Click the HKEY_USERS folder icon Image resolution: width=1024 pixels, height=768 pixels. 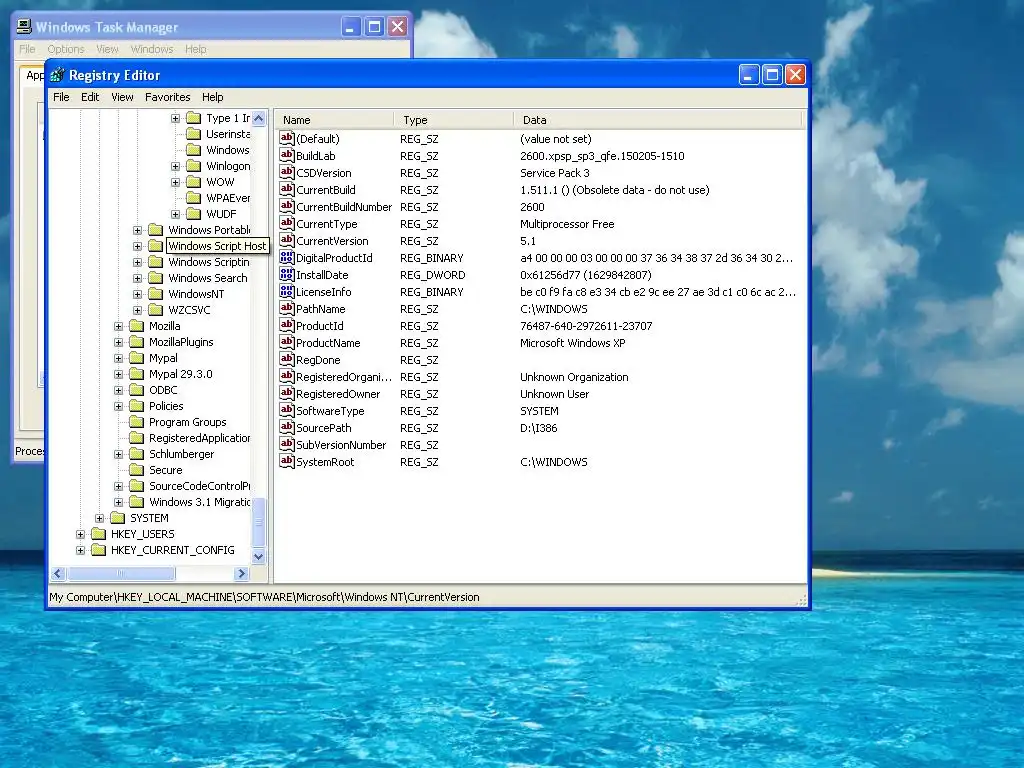point(99,534)
